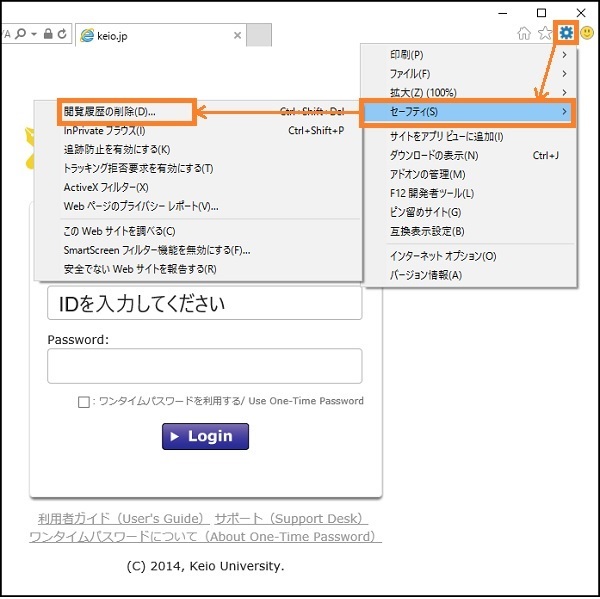600x599 pixels.
Task: Click the smiley feedback icon
Action: 588,34
